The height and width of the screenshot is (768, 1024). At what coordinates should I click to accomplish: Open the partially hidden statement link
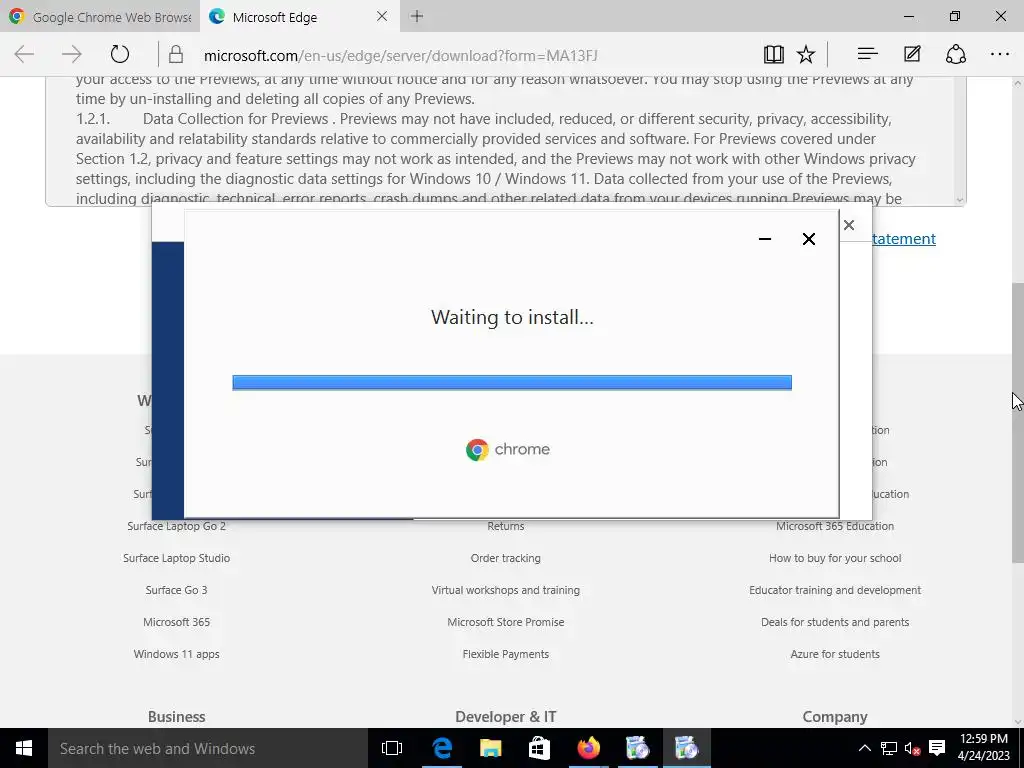[x=904, y=239]
